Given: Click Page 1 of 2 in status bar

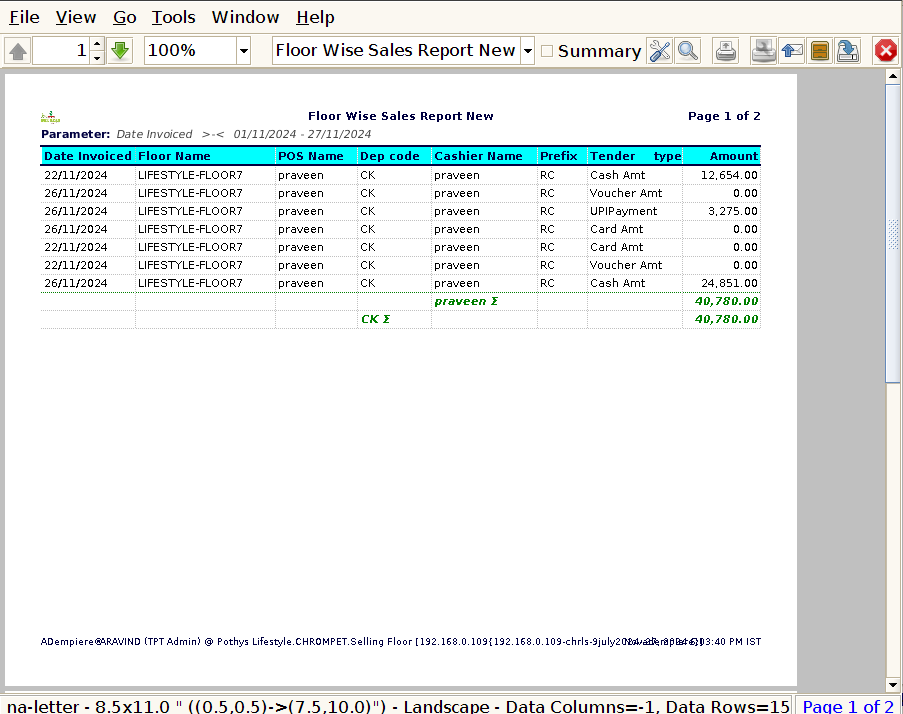Looking at the screenshot, I should click(848, 707).
